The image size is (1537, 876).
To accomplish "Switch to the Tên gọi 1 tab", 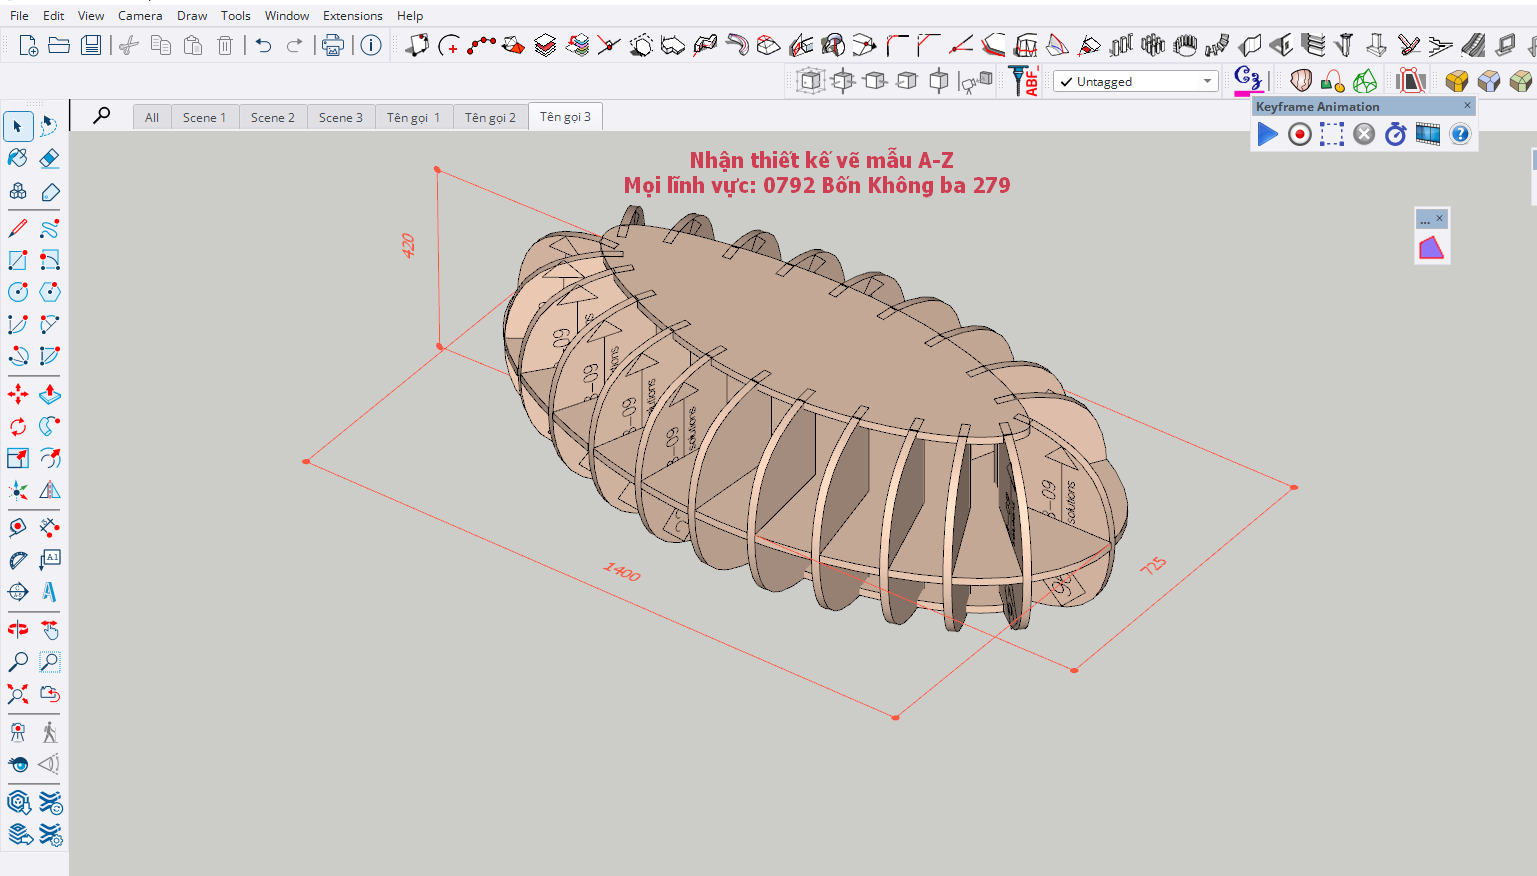I will tap(413, 117).
